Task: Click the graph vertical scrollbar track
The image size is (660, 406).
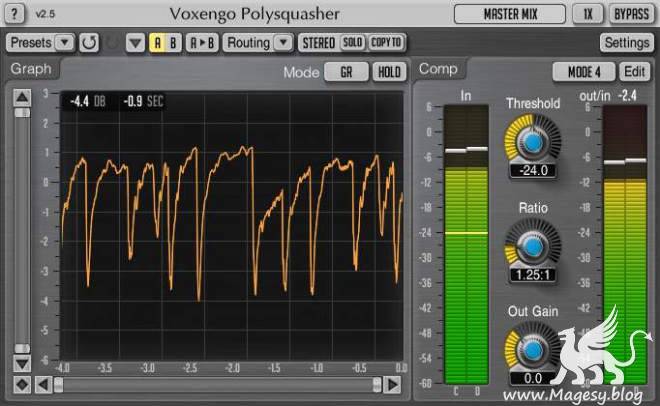Action: point(22,231)
